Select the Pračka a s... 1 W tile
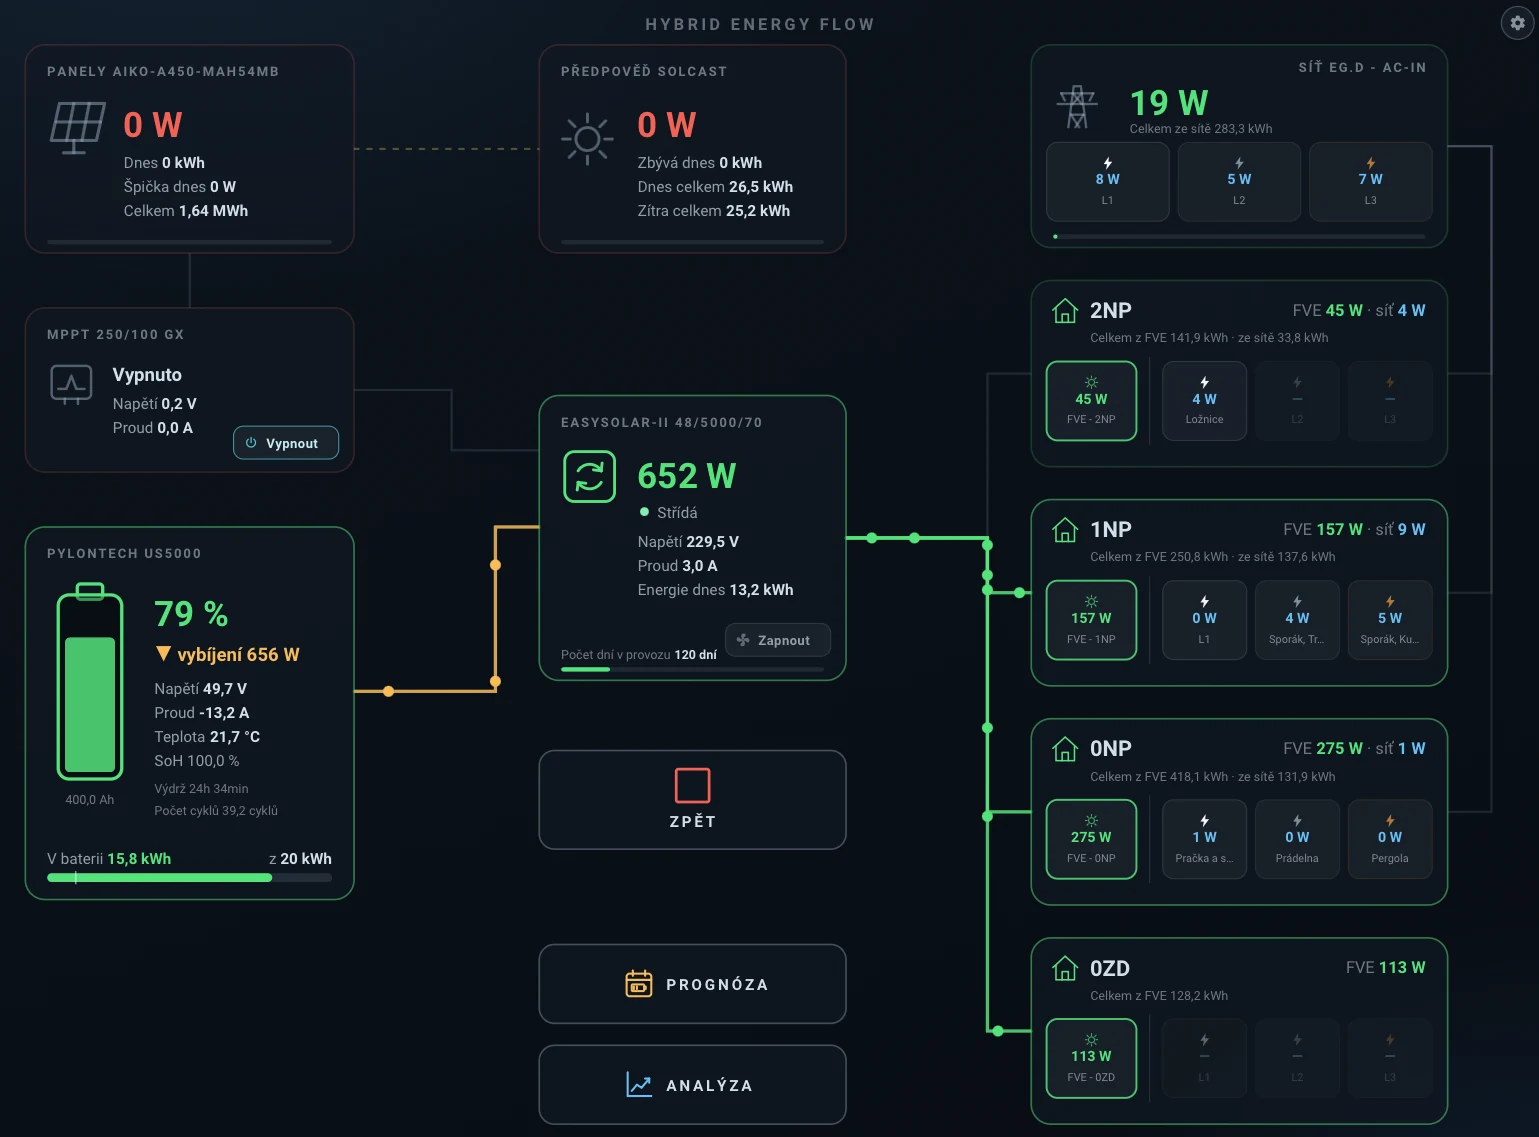Image resolution: width=1539 pixels, height=1137 pixels. point(1204,839)
